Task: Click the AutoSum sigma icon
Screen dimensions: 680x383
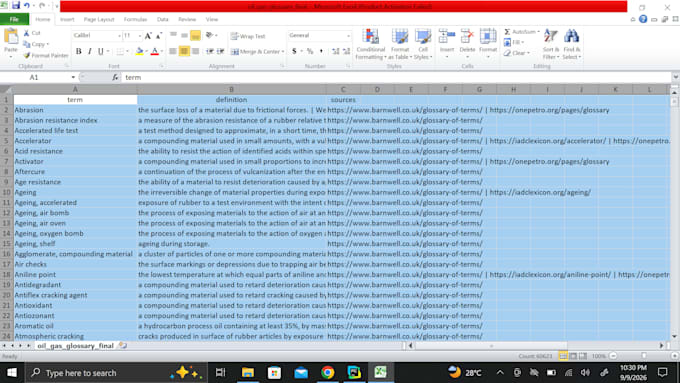Action: [x=507, y=32]
